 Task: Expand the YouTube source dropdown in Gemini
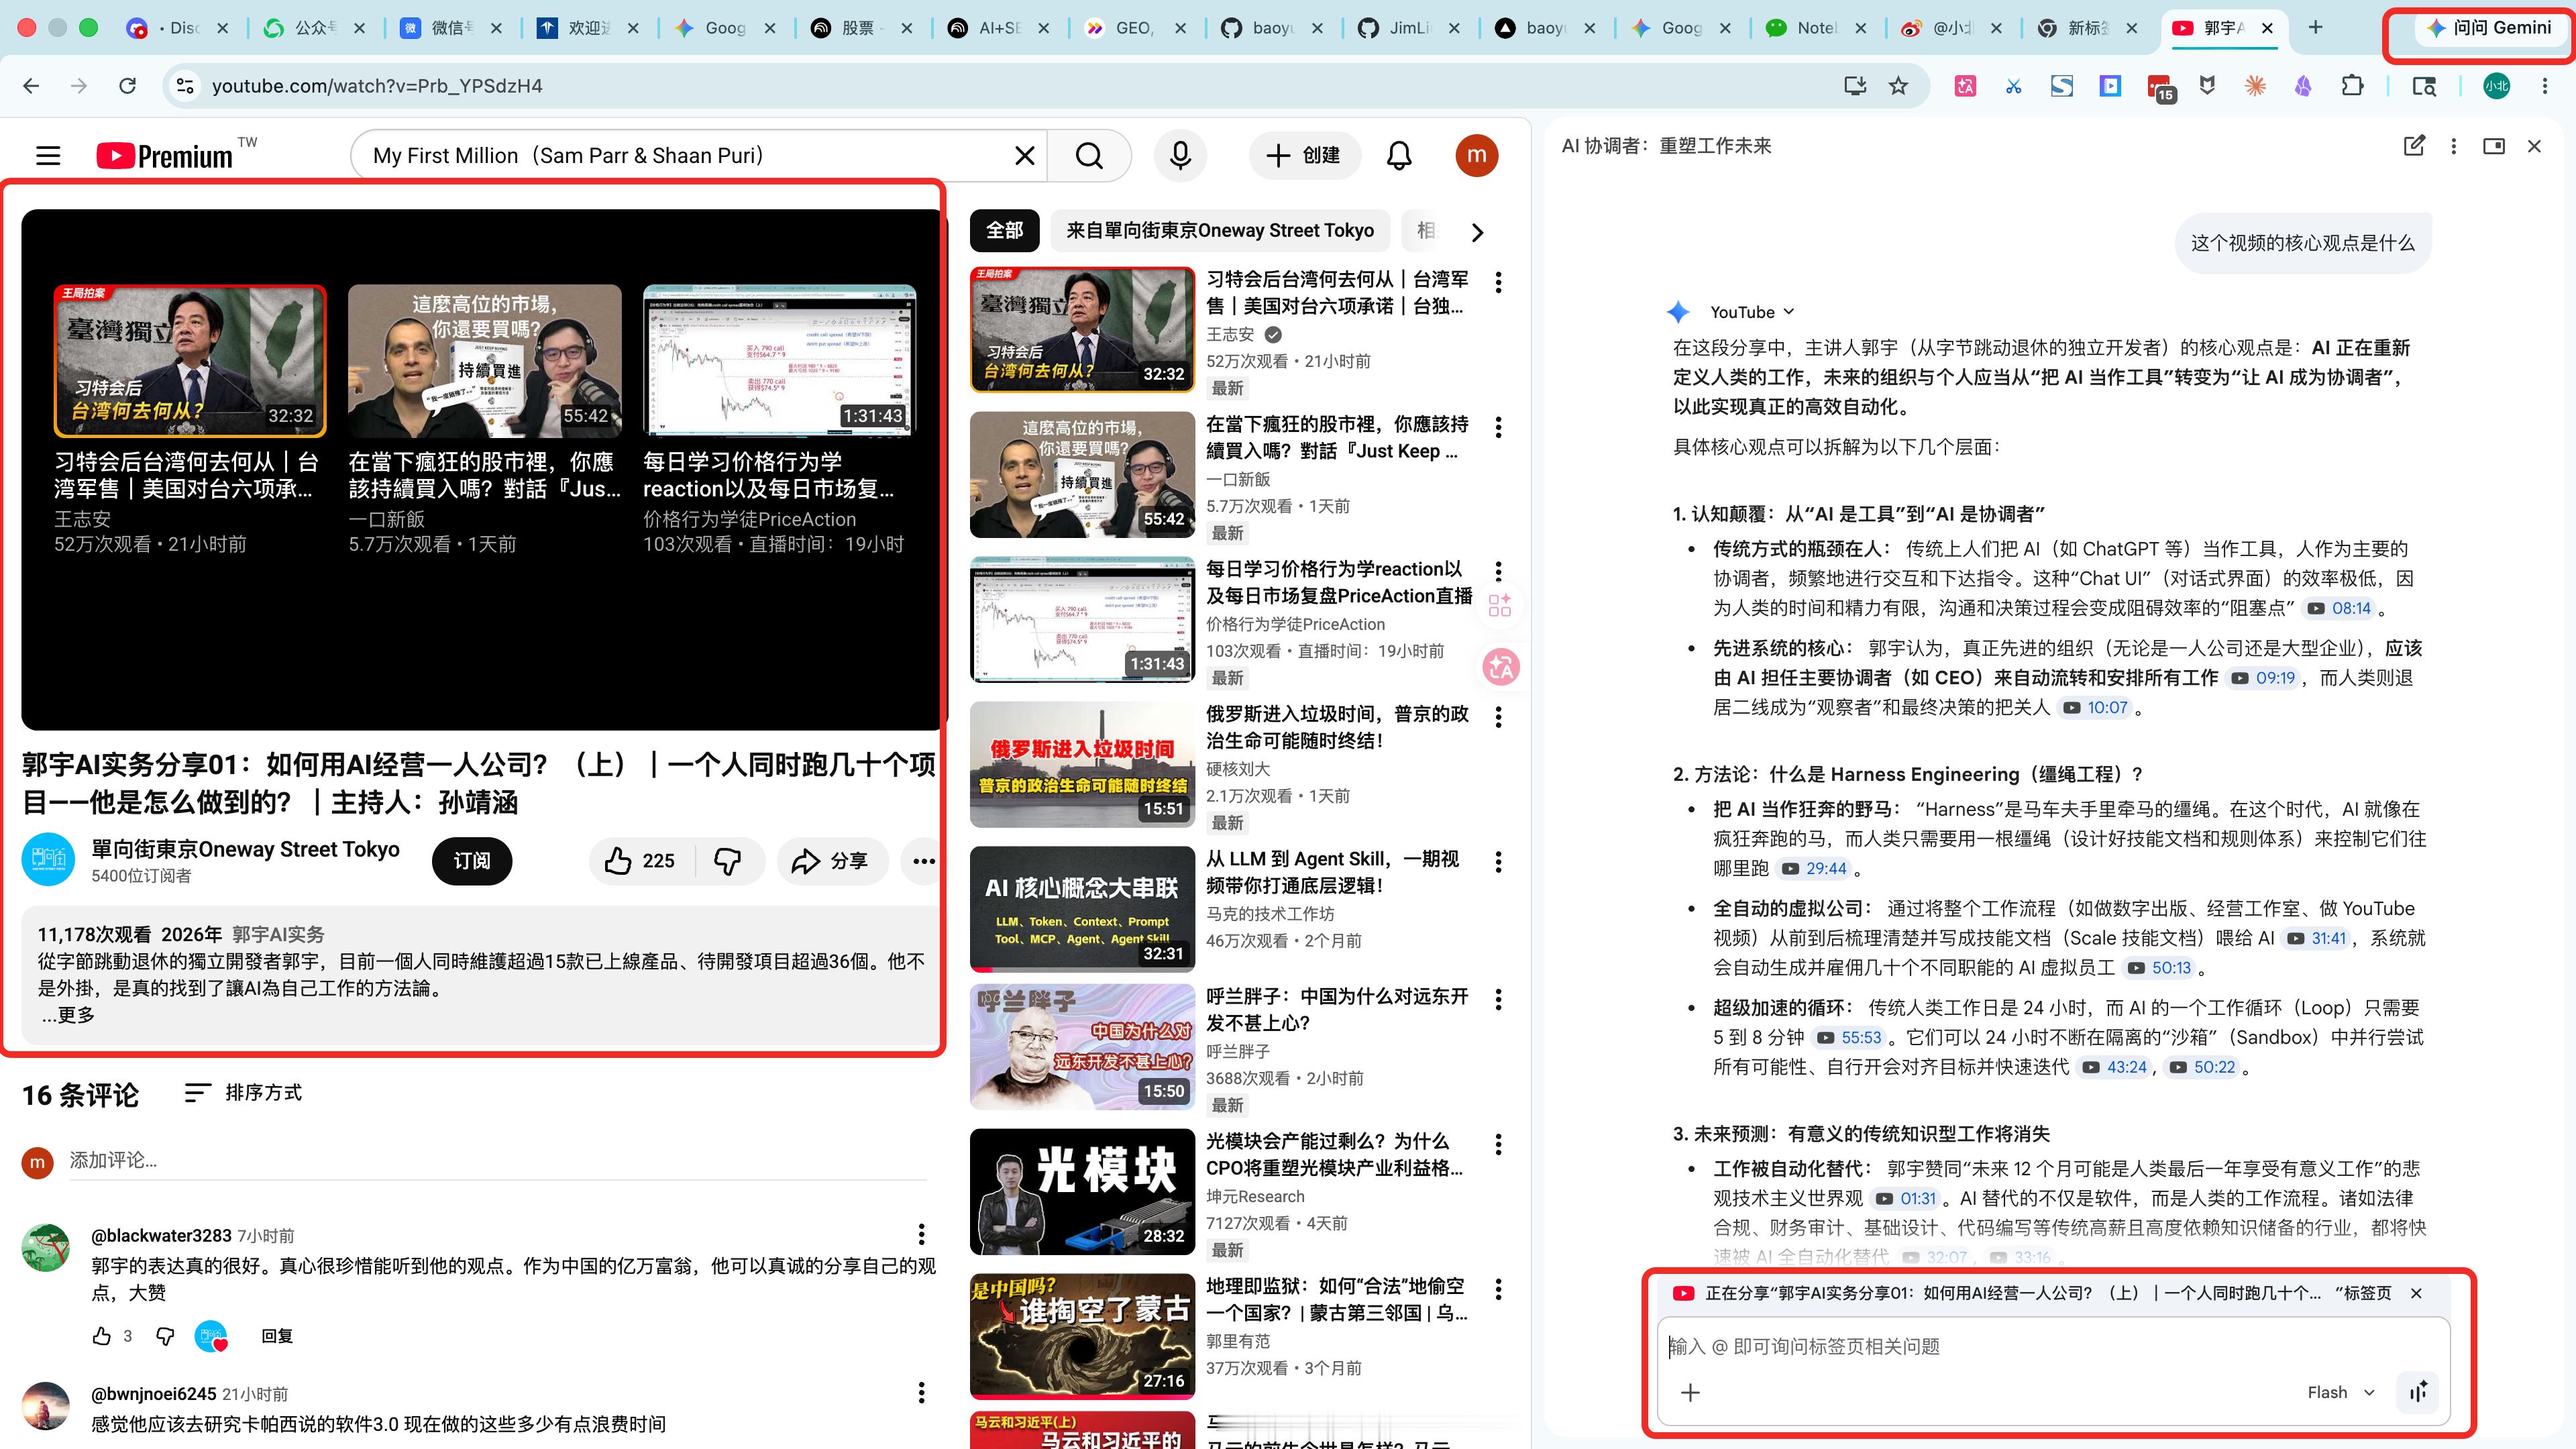(x=1751, y=312)
